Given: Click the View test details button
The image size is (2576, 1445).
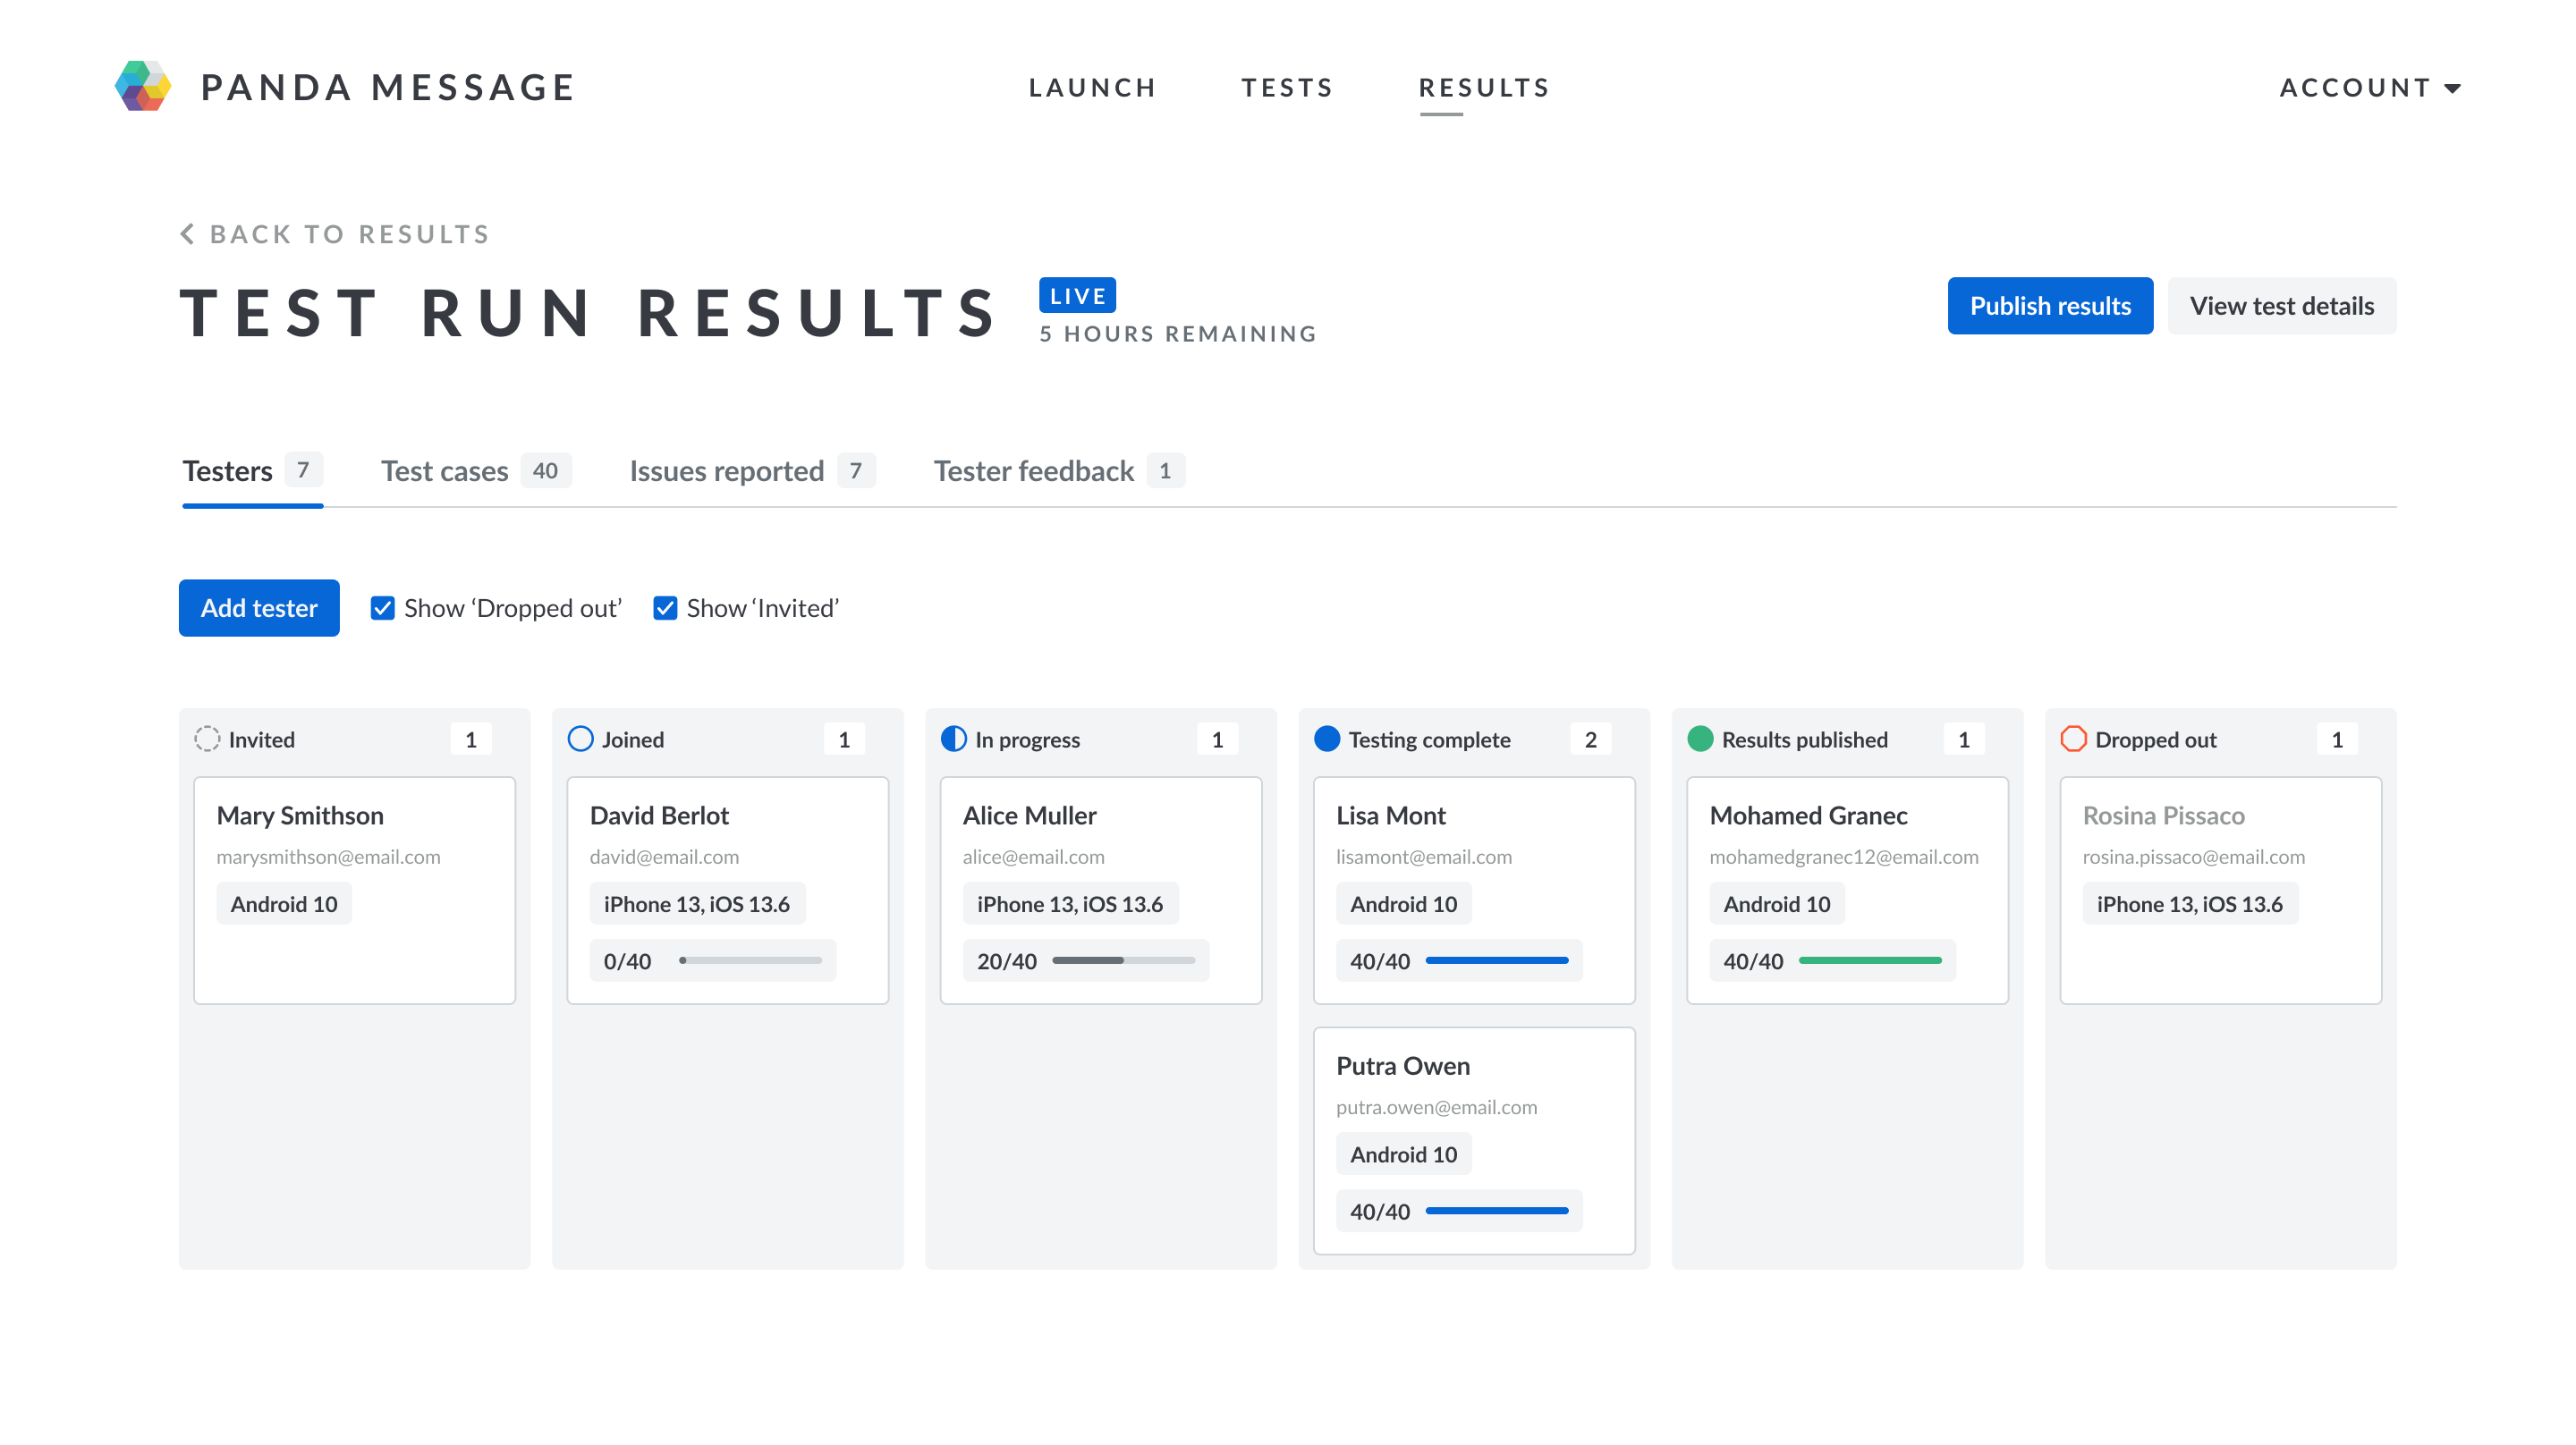Looking at the screenshot, I should [x=2281, y=306].
